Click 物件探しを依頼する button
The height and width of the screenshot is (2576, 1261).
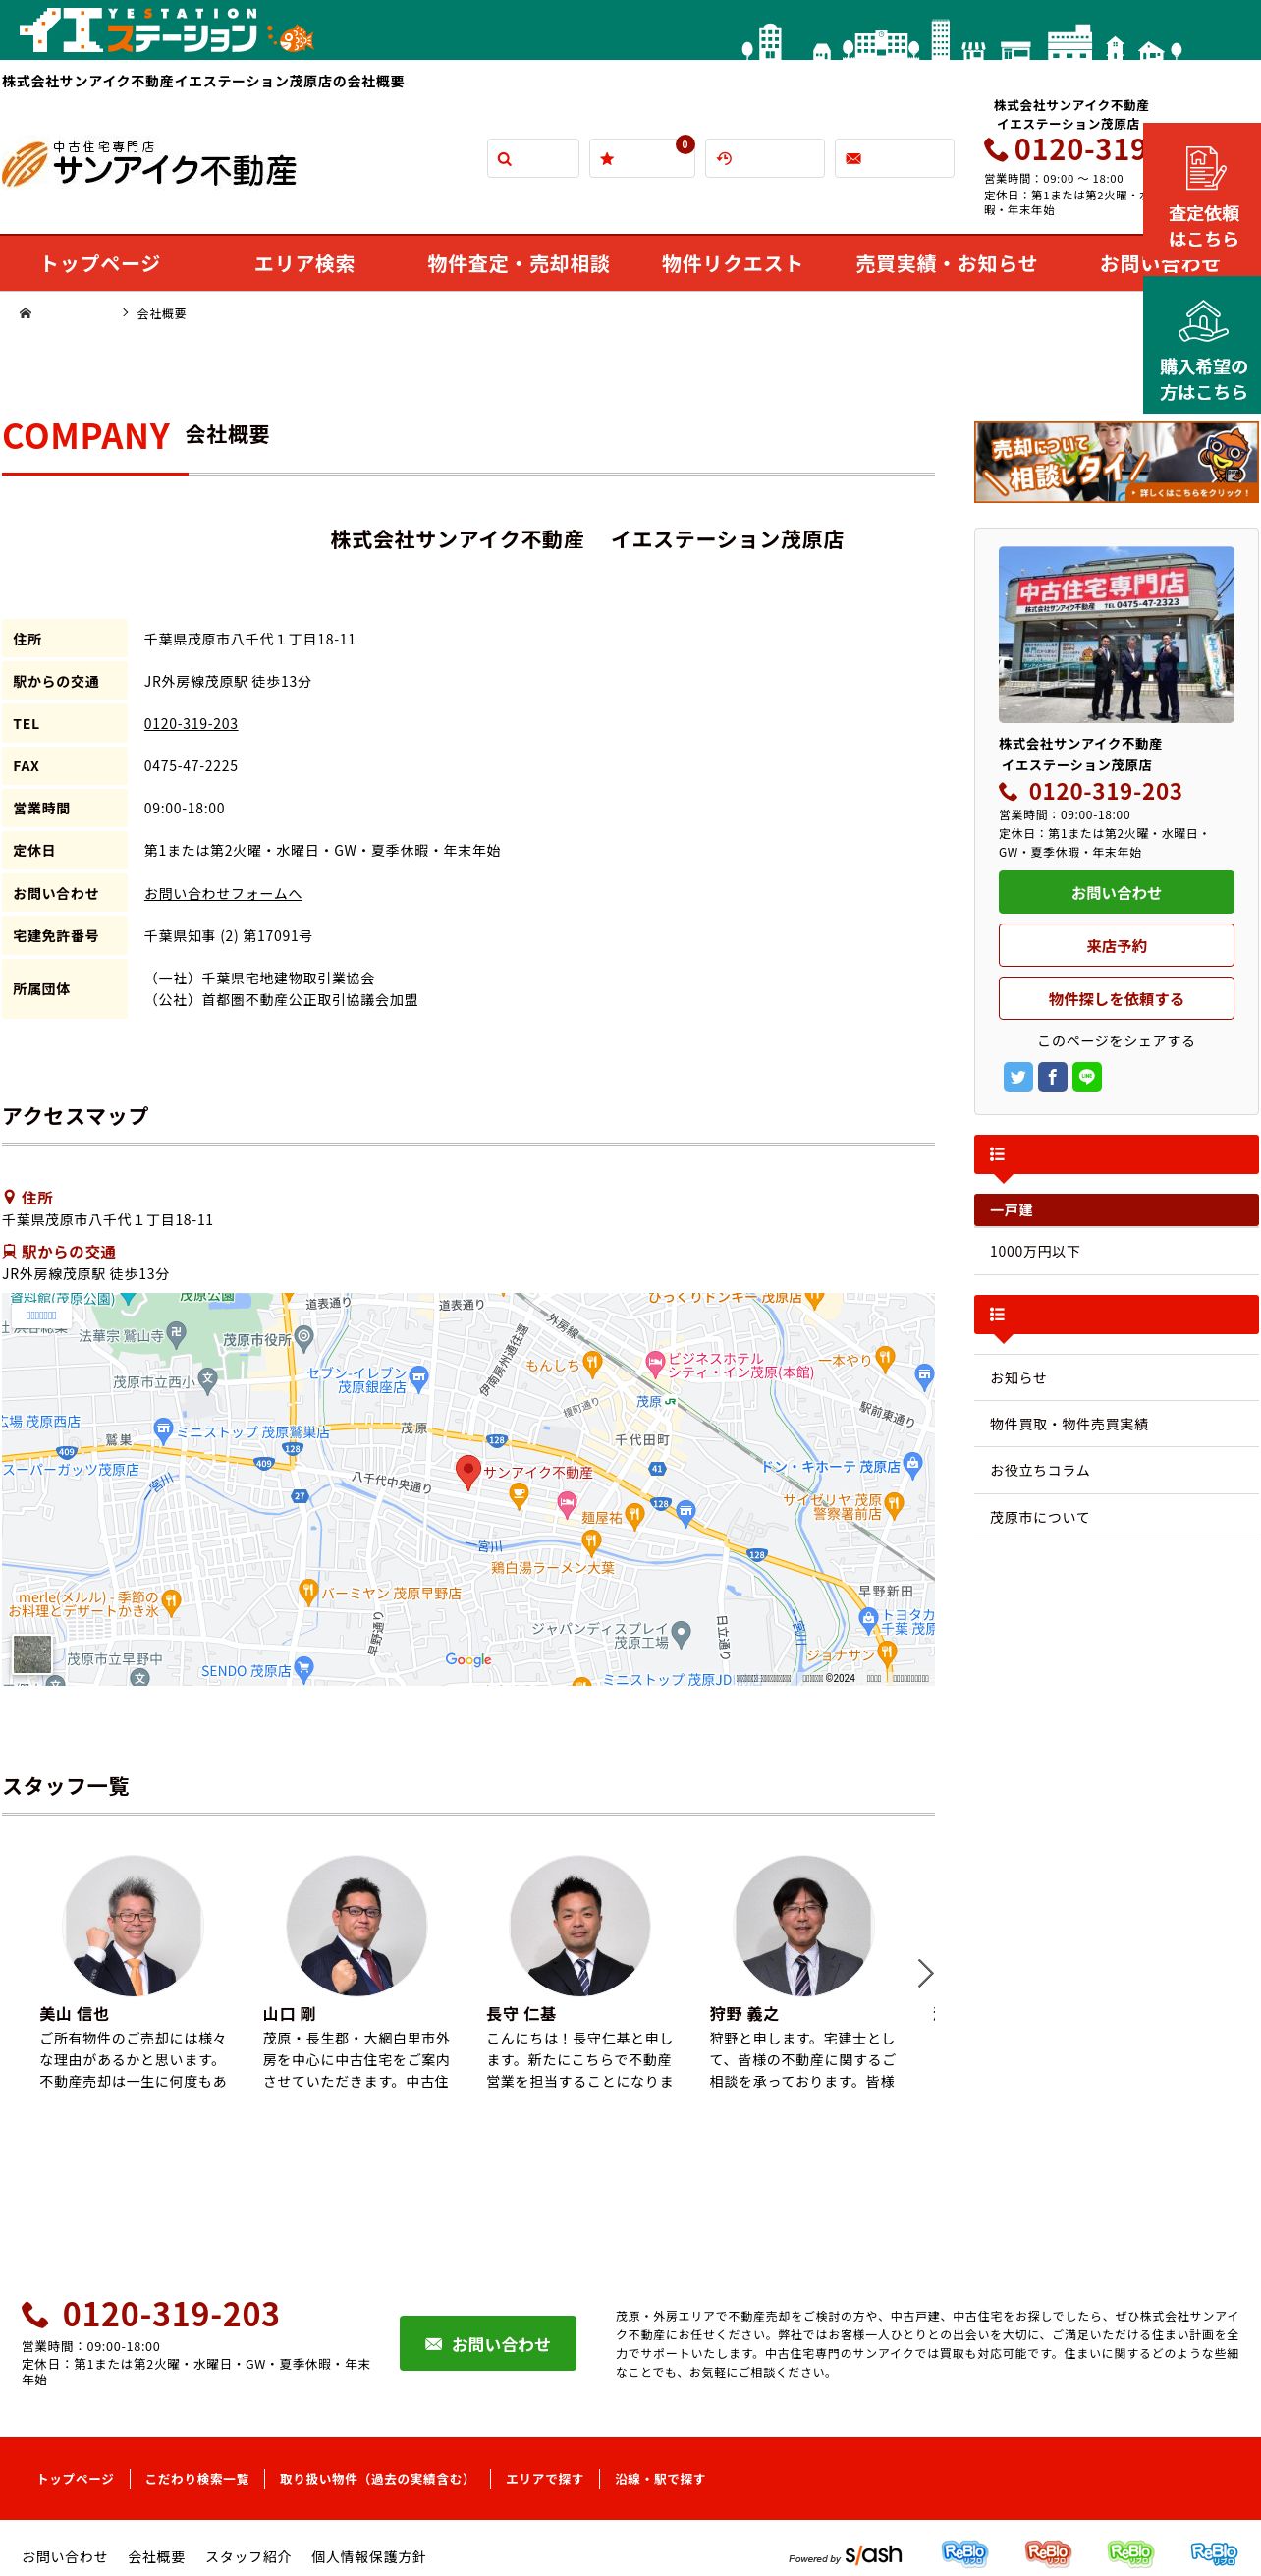pos(1116,998)
